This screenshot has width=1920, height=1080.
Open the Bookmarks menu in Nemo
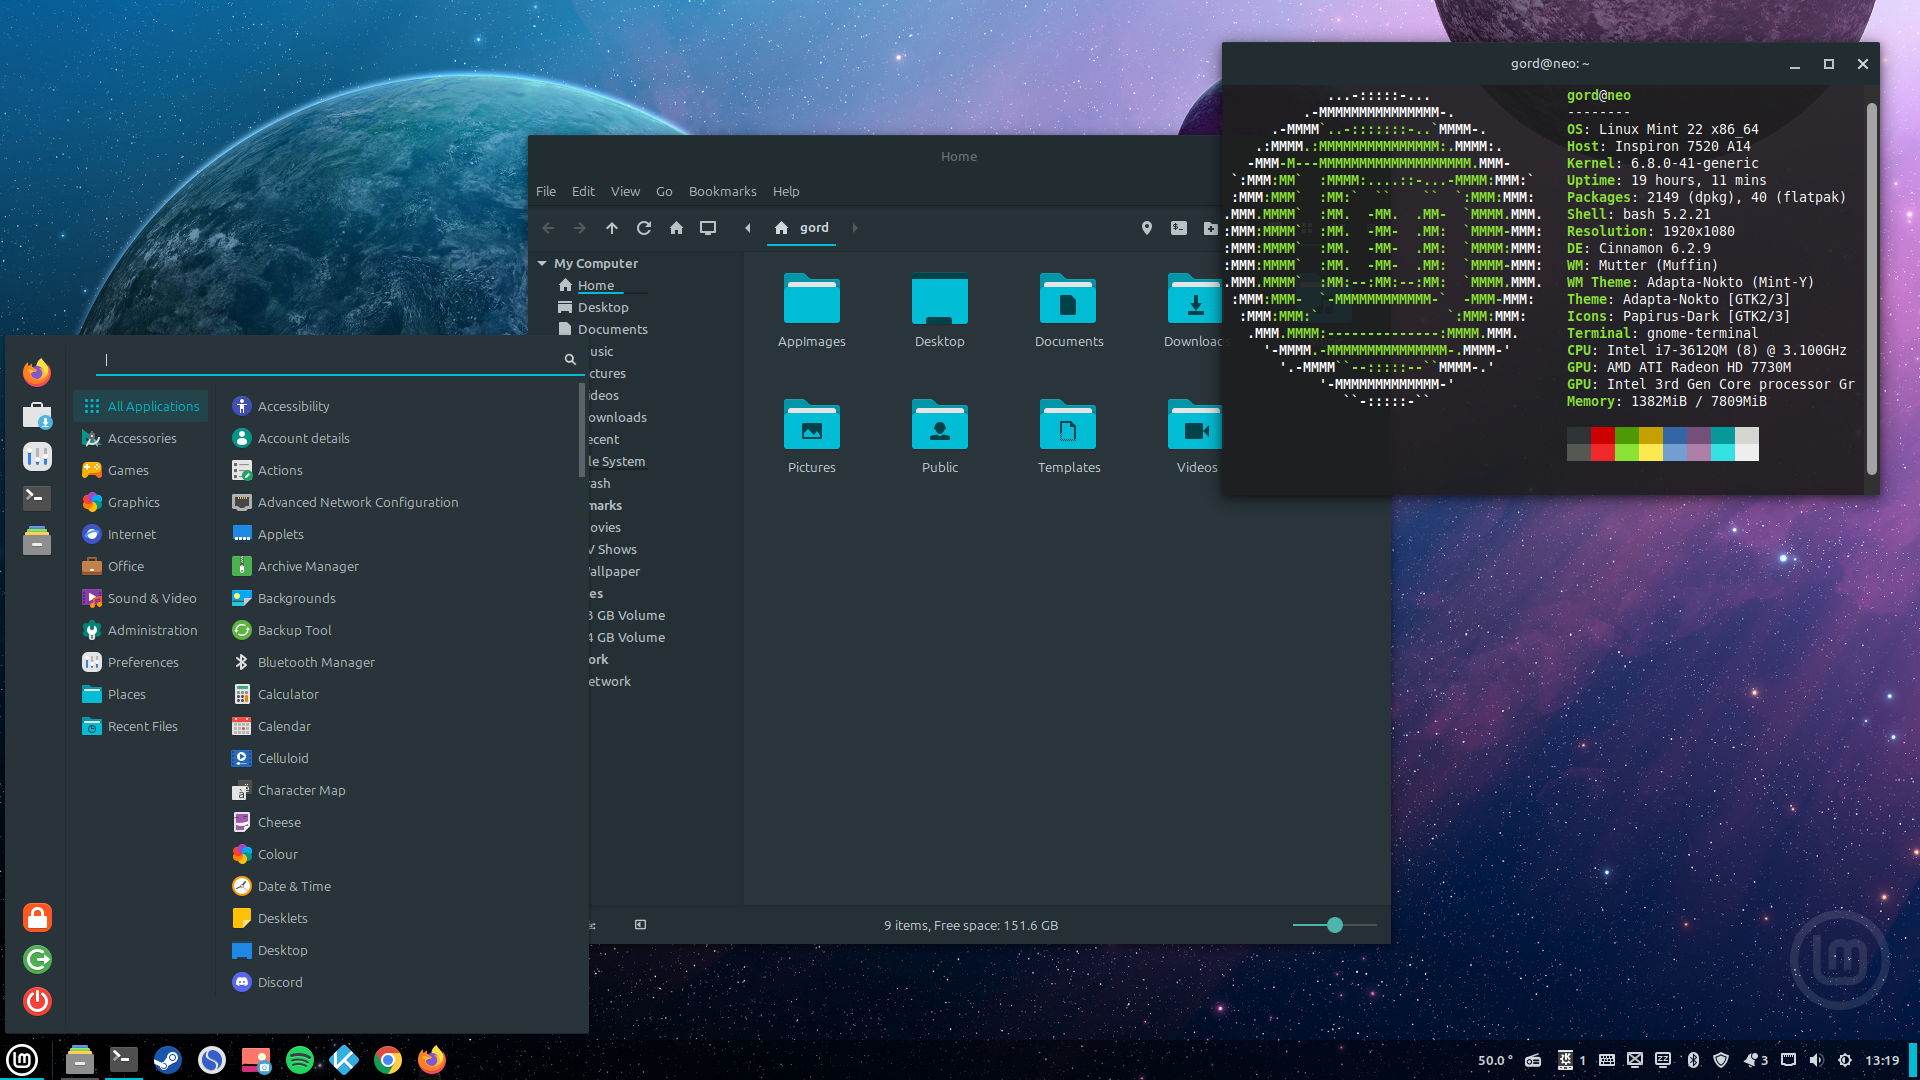[722, 191]
